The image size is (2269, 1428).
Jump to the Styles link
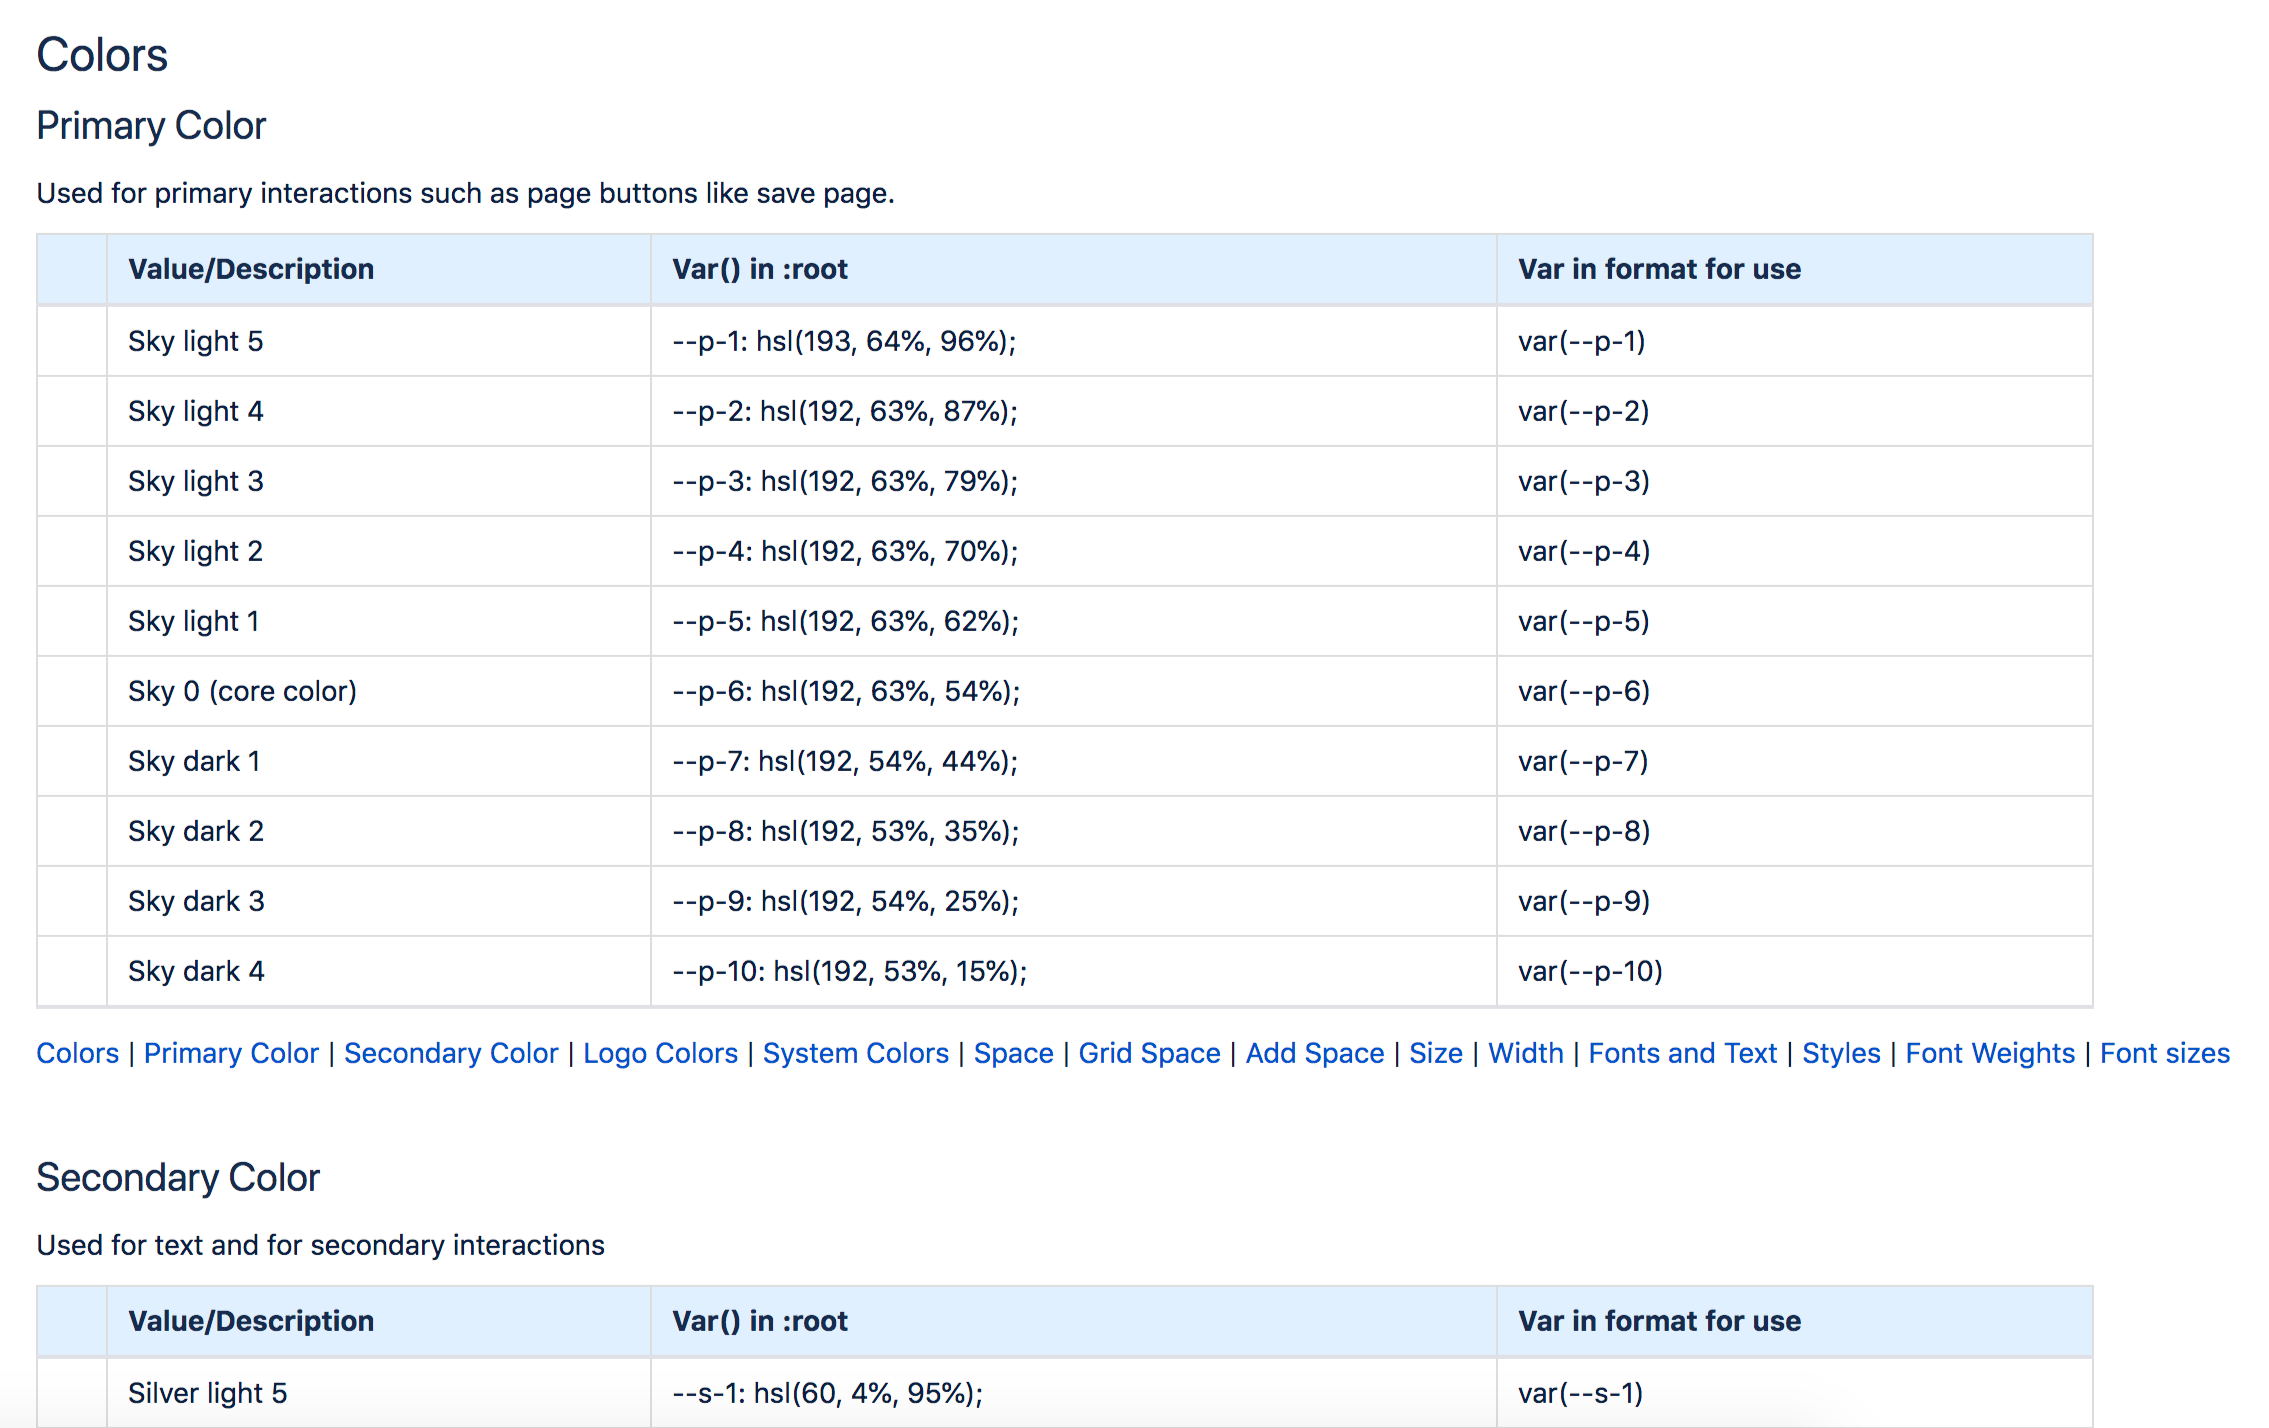click(1840, 1053)
